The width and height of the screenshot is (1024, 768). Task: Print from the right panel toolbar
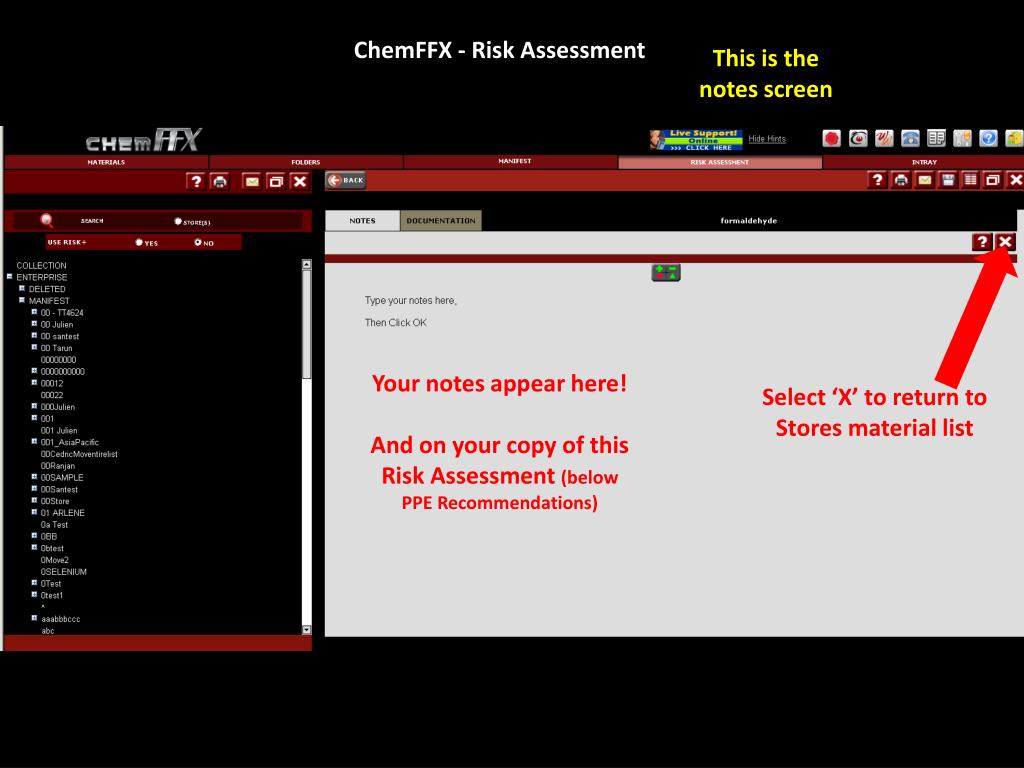[901, 180]
